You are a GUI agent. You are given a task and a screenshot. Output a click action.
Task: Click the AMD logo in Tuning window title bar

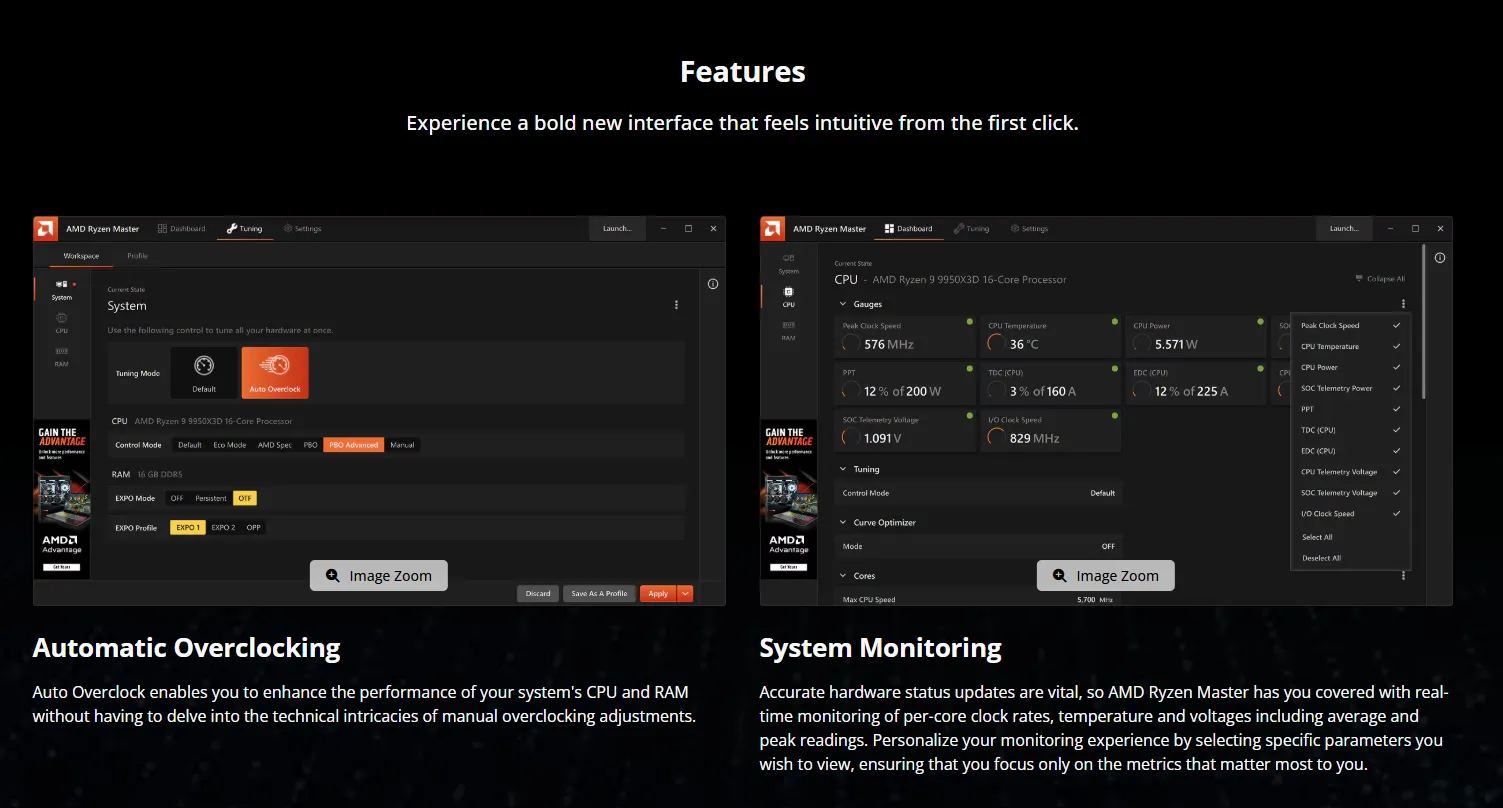45,228
